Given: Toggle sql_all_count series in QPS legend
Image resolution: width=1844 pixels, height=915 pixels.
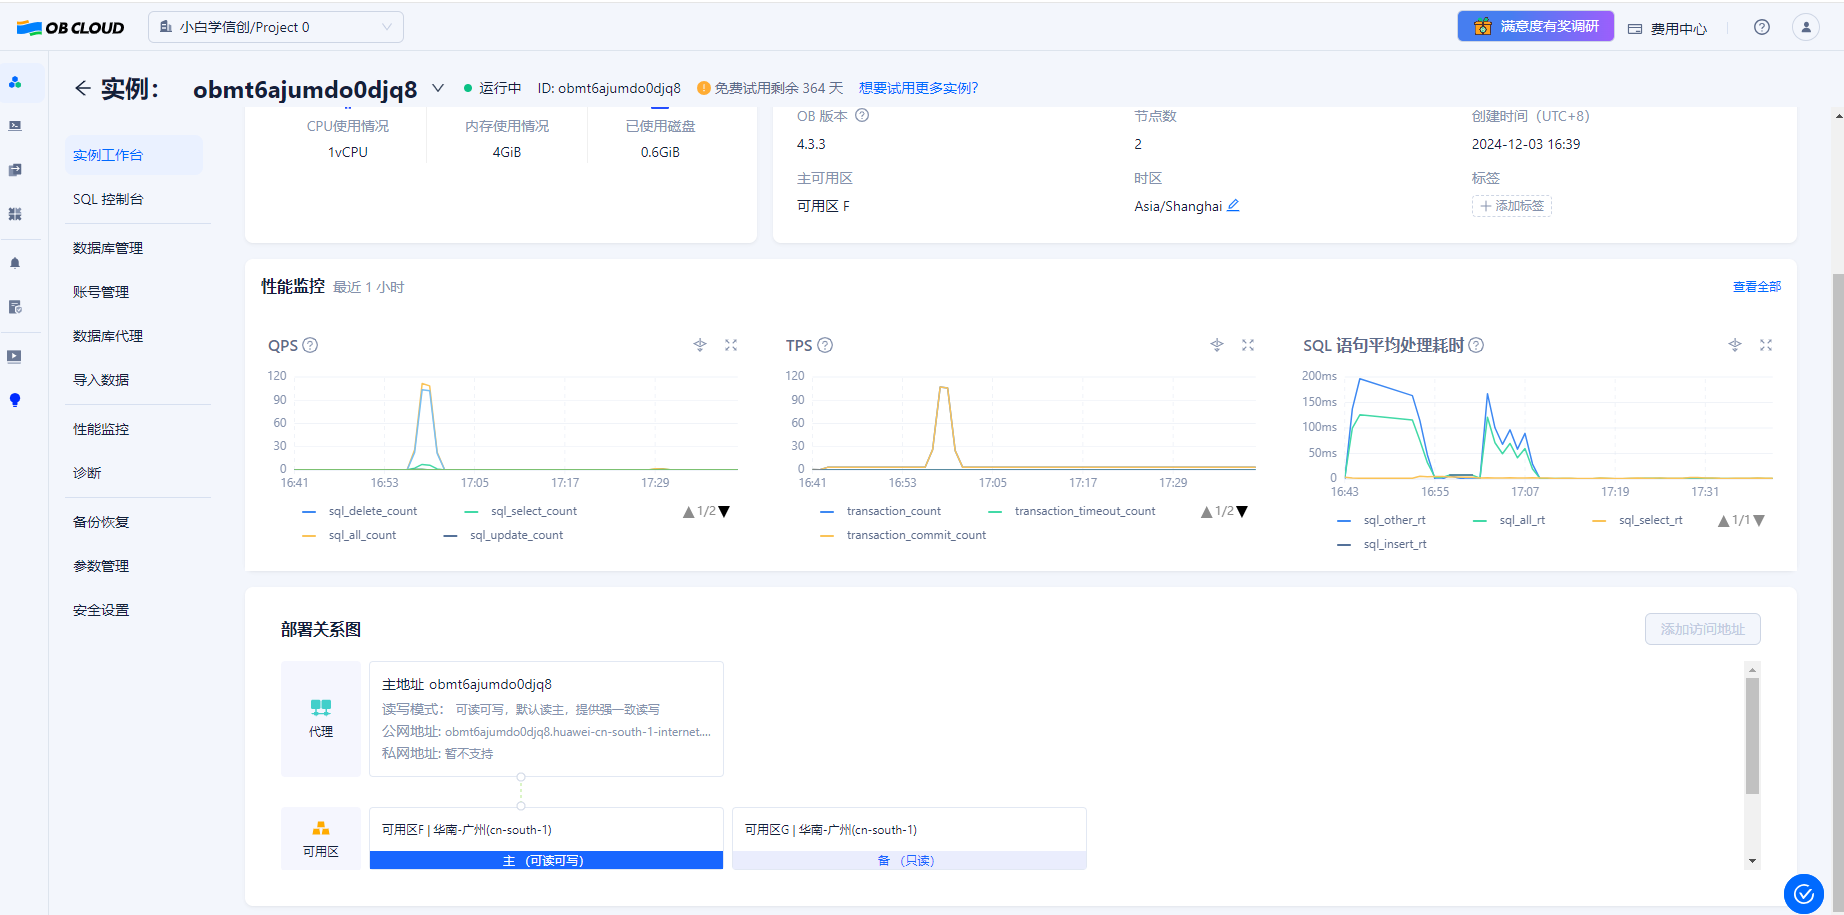Looking at the screenshot, I should [x=349, y=535].
